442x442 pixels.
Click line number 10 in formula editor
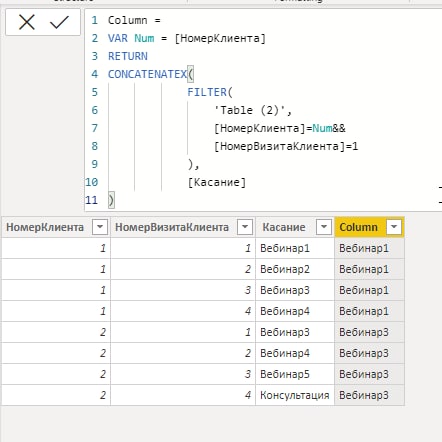(x=92, y=182)
